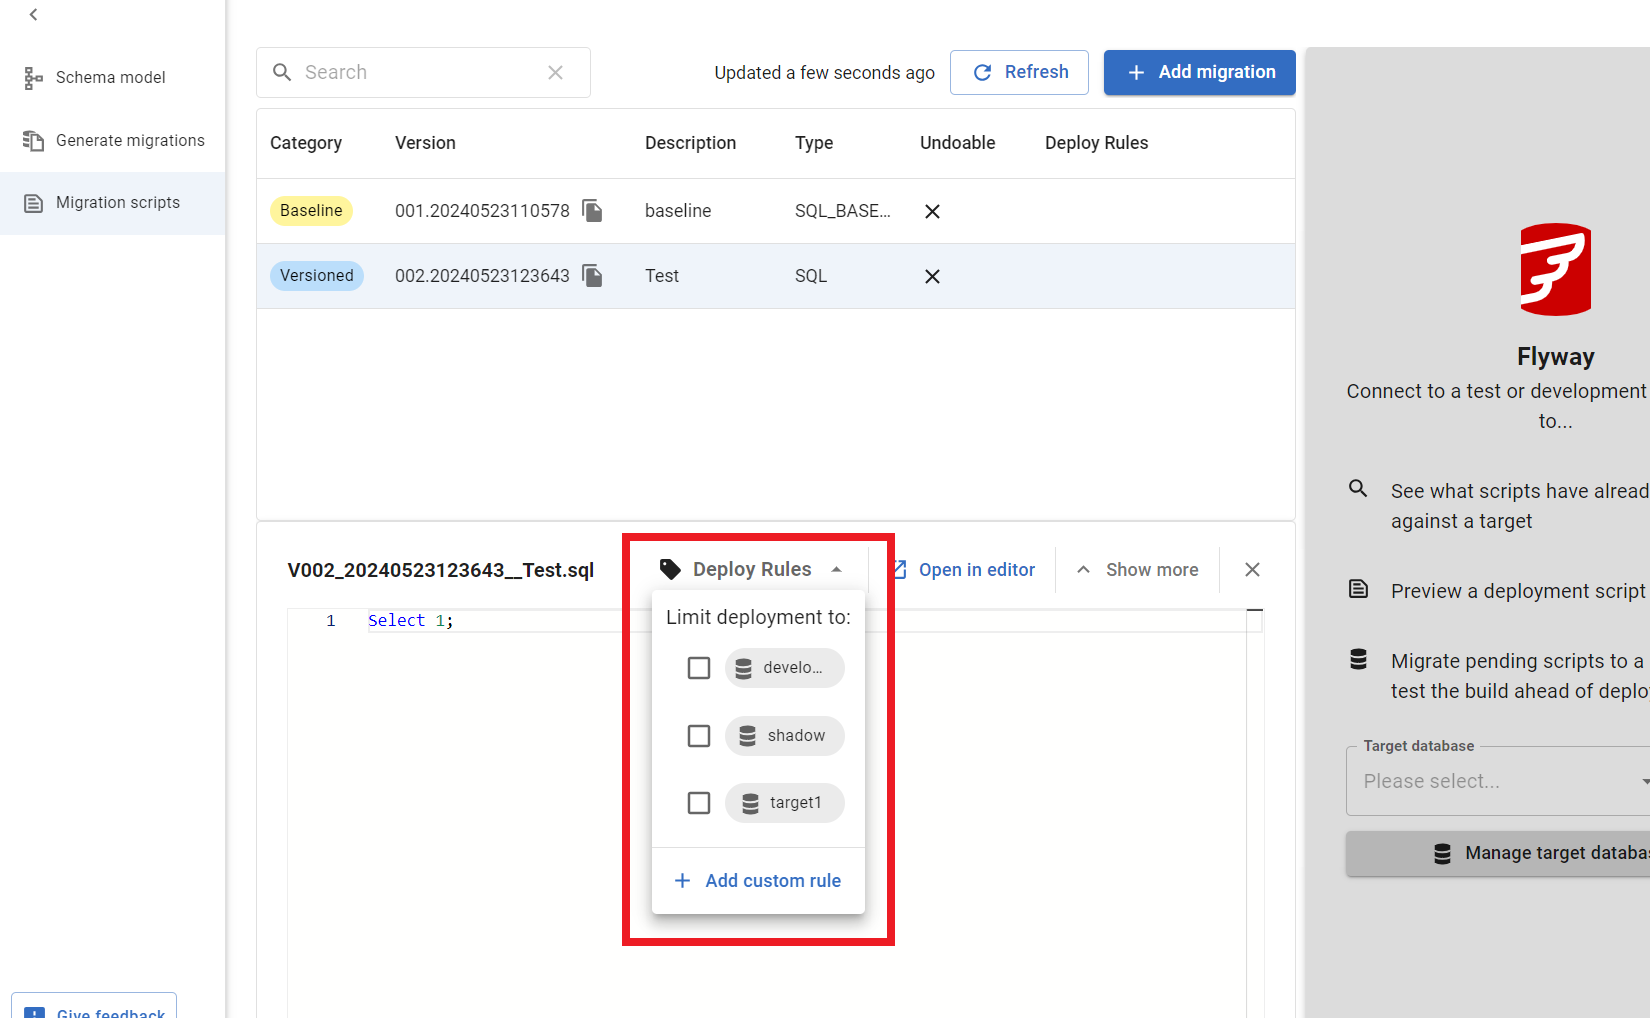Clear the search field with X icon
Screen dimensions: 1650x1018
click(555, 73)
